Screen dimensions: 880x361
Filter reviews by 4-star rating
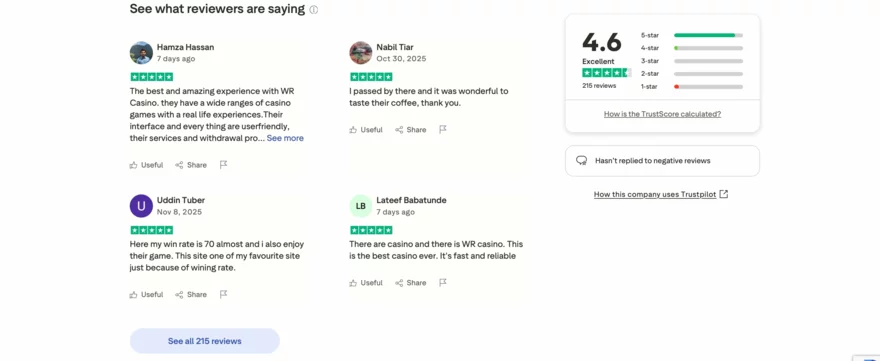click(x=691, y=48)
